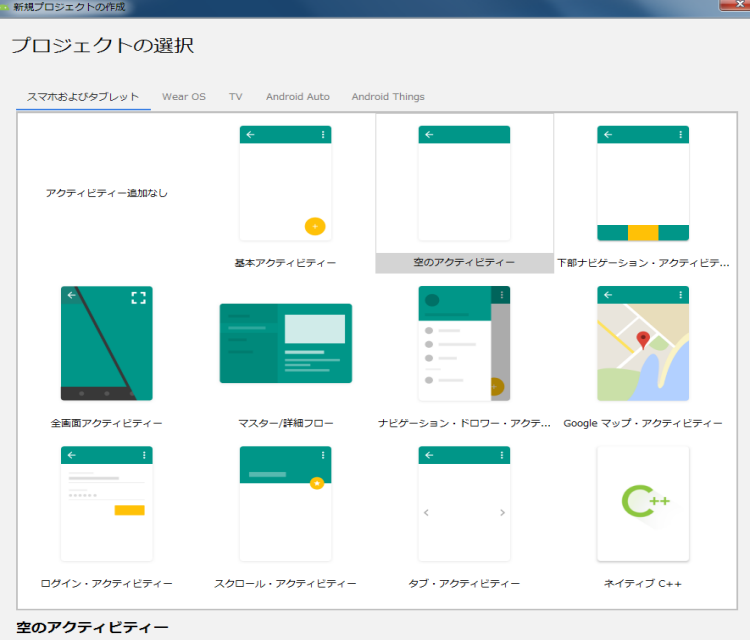Select the Google マップ template preview

point(643,343)
